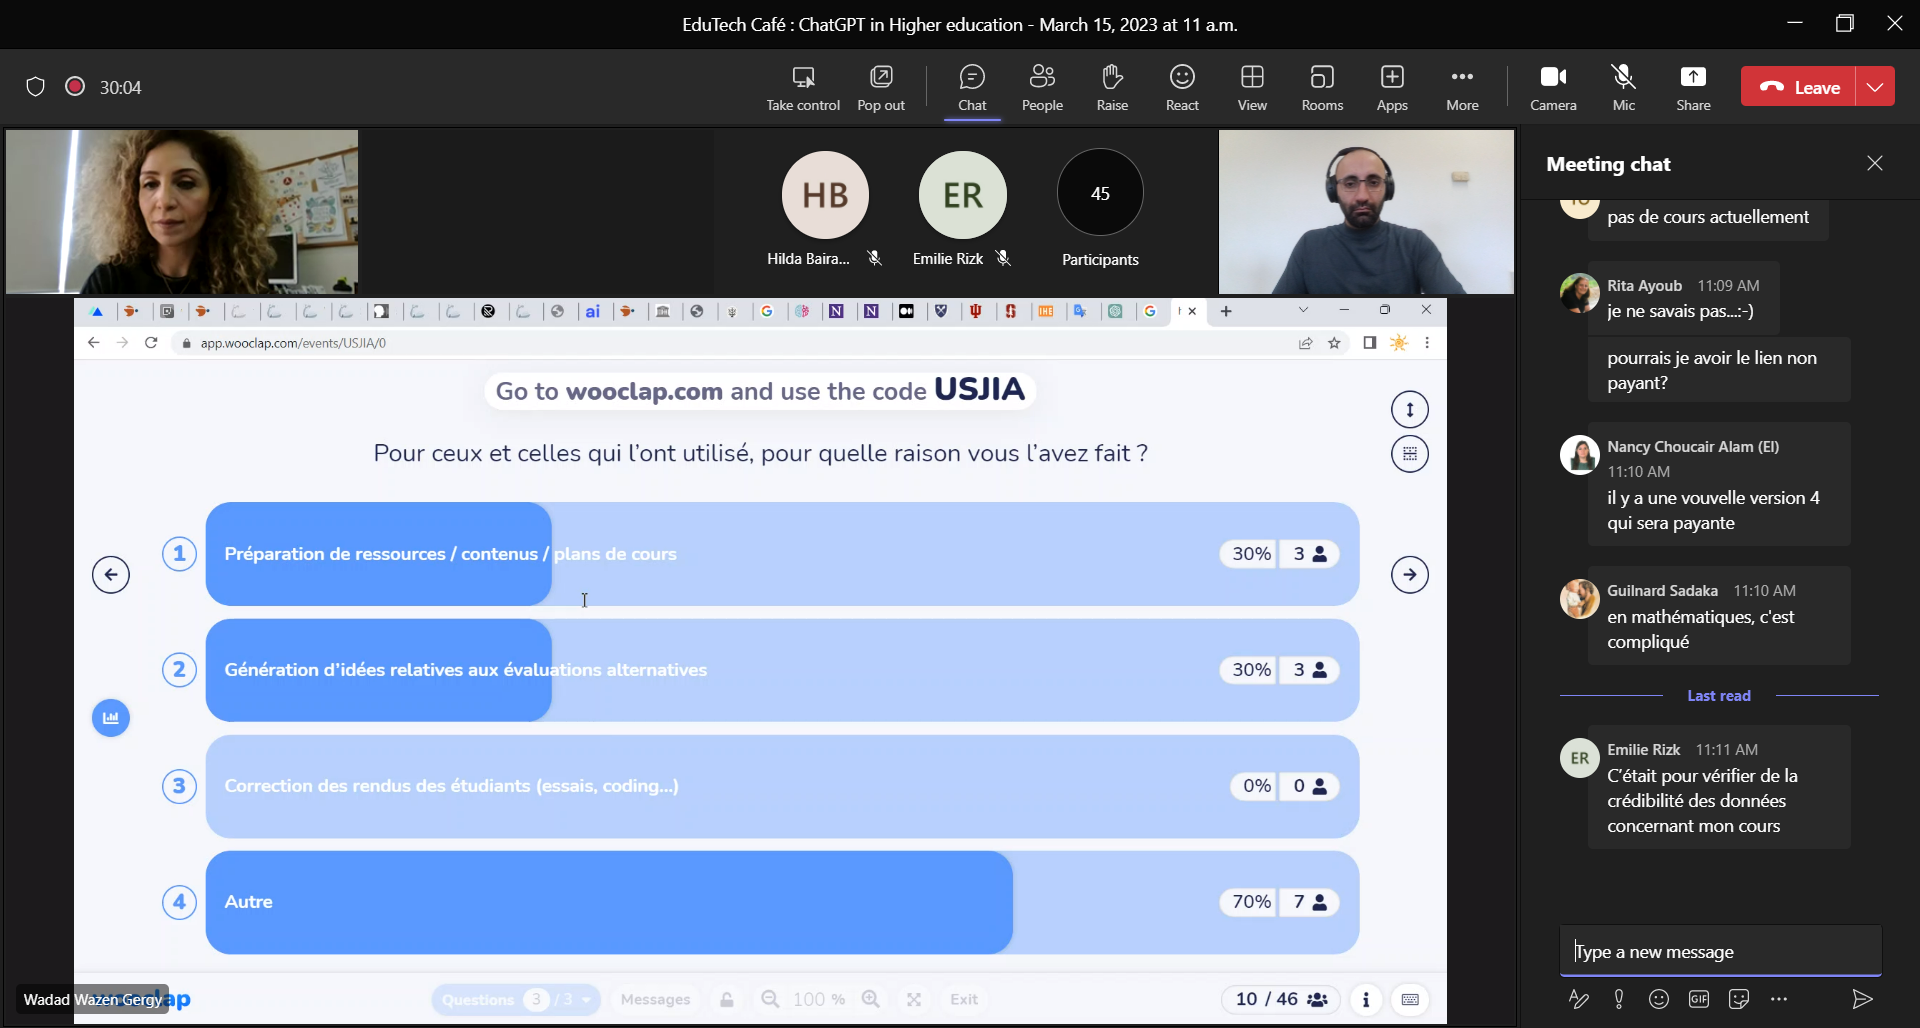Open Wooclap keyboard shortcuts button
This screenshot has width=1920, height=1028.
pos(1410,999)
